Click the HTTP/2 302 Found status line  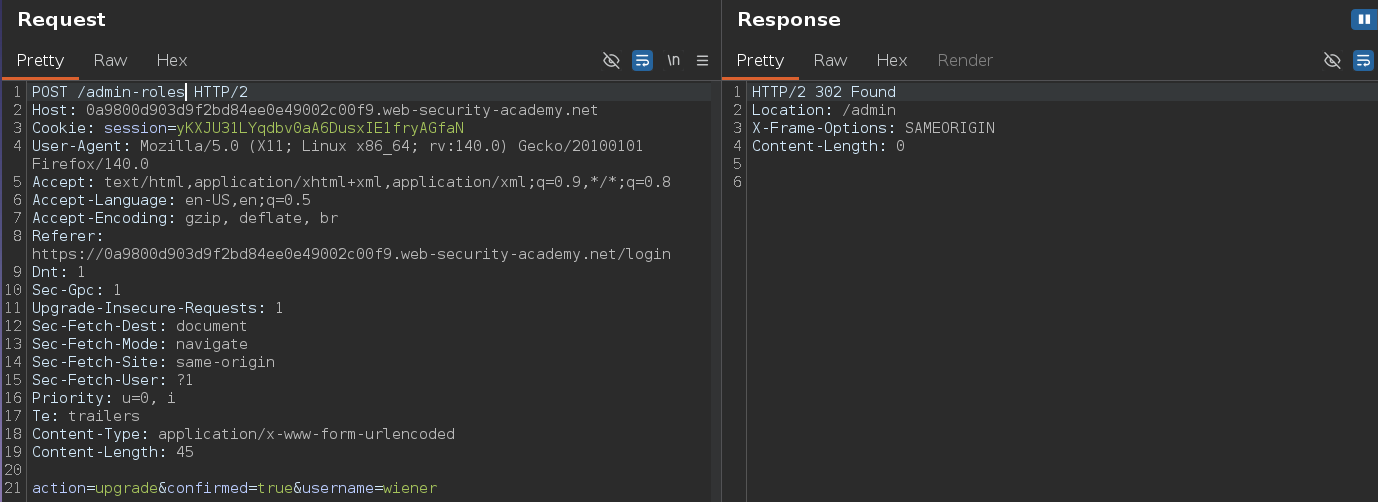[x=823, y=92]
